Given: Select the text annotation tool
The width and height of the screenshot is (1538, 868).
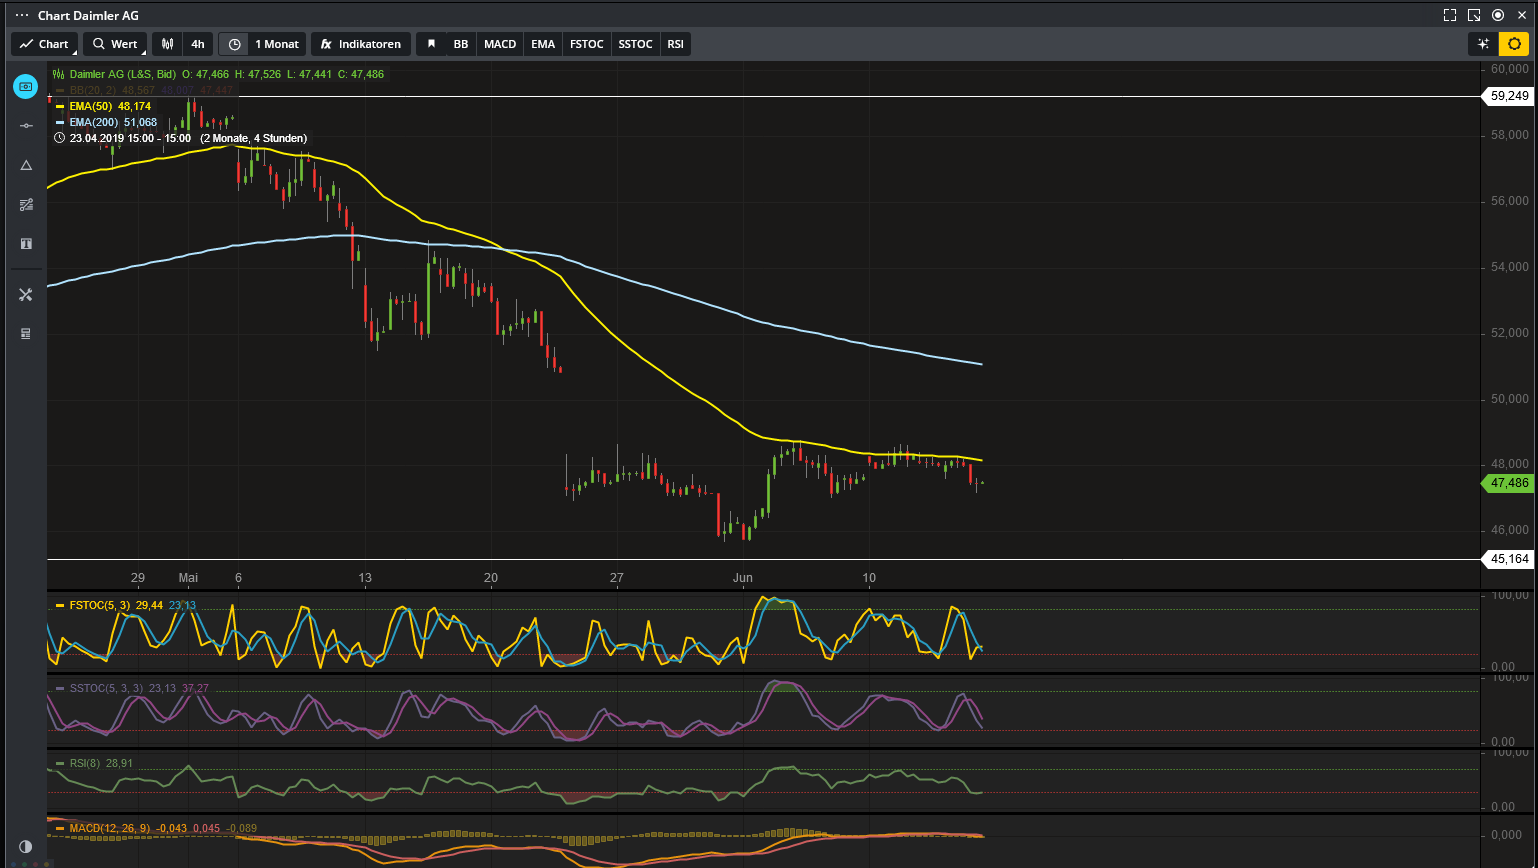Looking at the screenshot, I should point(26,244).
